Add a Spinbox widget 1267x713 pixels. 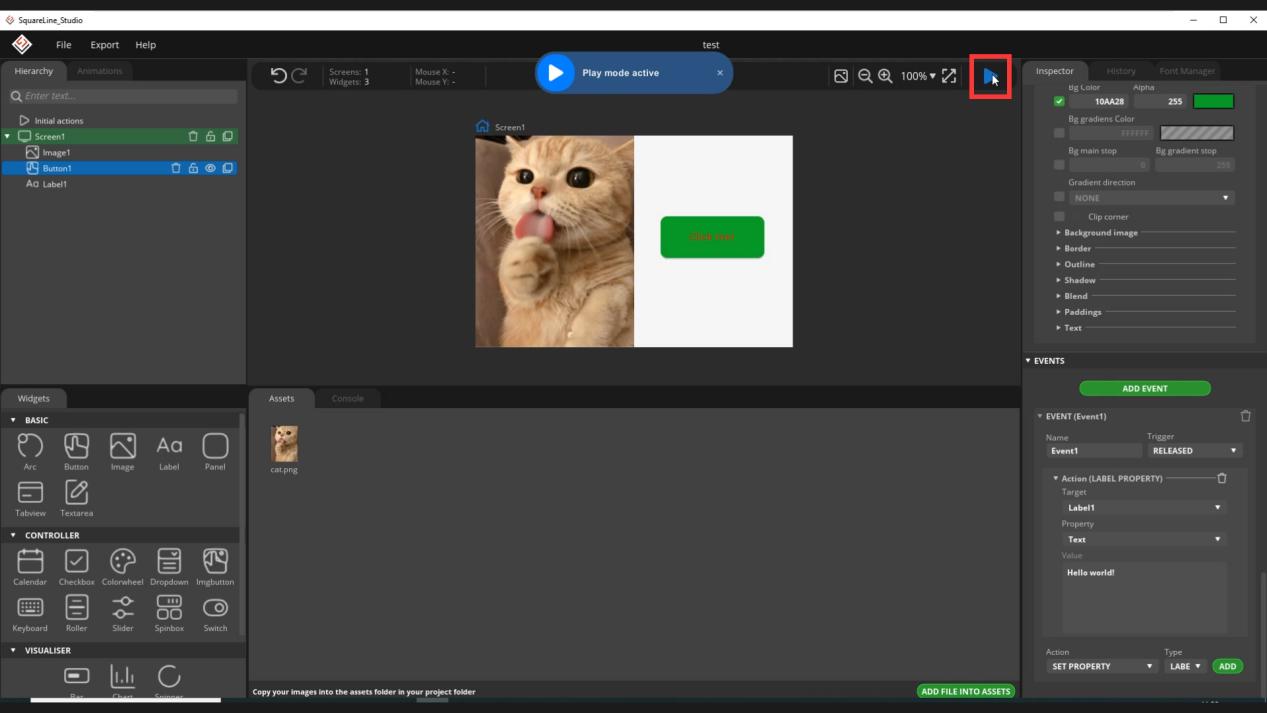tap(169, 613)
